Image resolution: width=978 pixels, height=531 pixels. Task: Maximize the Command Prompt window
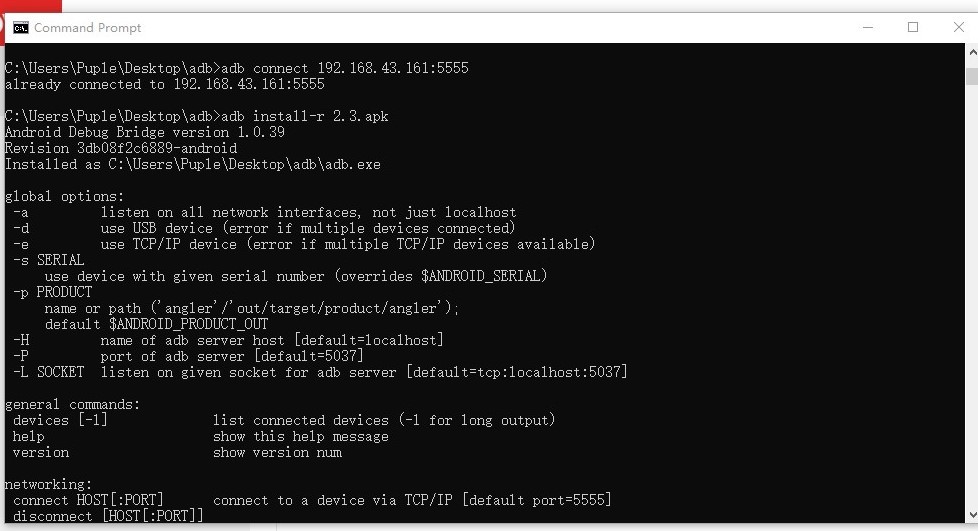(913, 27)
